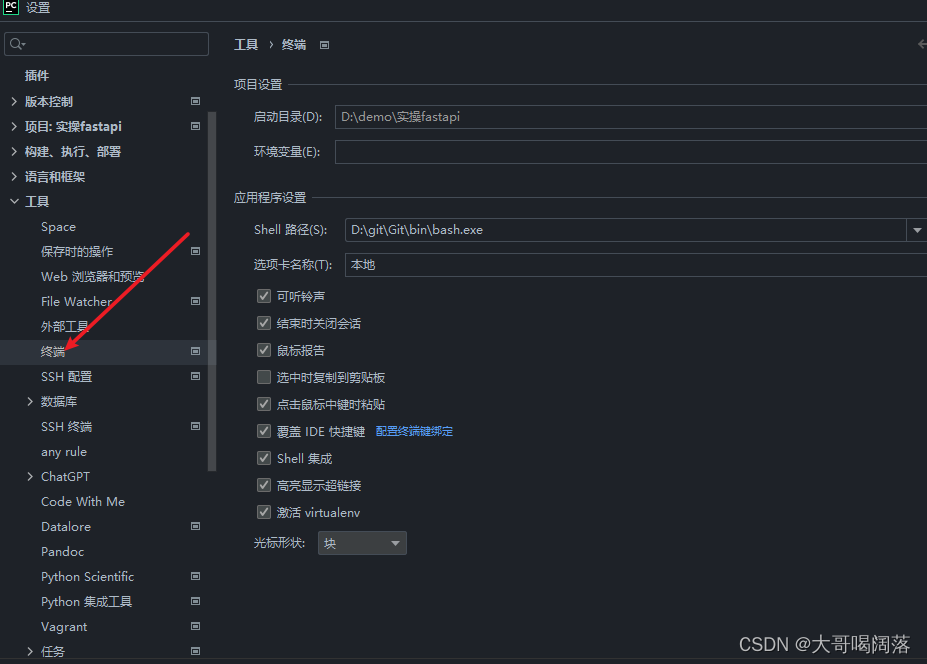Click the settings icon next to 版本控制
The height and width of the screenshot is (664, 927).
pyautogui.click(x=196, y=101)
